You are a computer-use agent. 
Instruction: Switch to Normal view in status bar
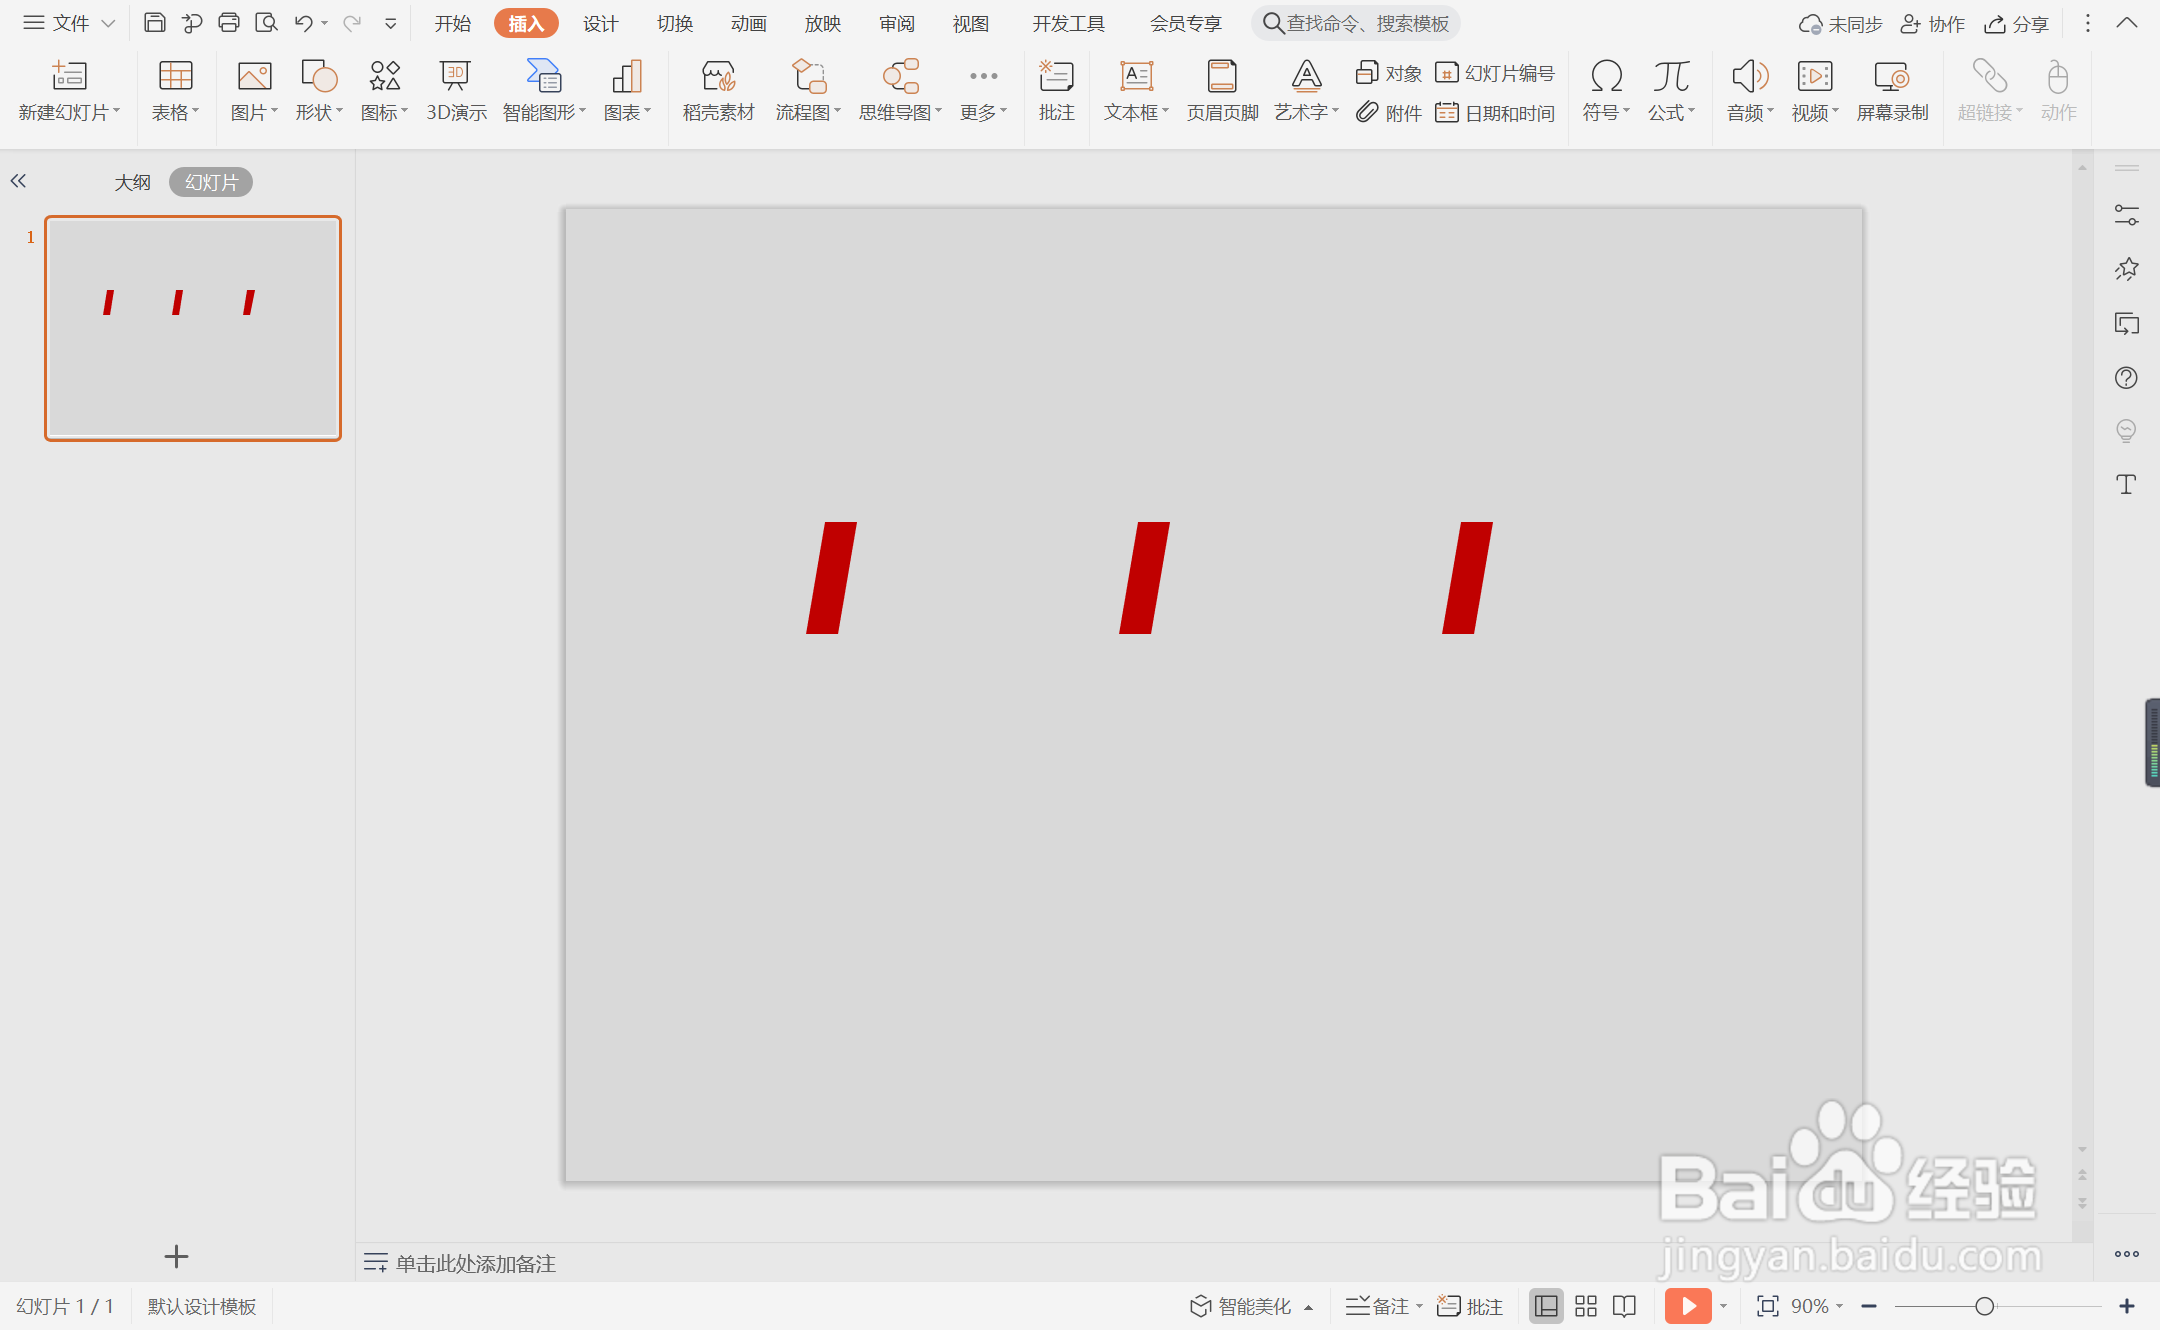coord(1546,1306)
